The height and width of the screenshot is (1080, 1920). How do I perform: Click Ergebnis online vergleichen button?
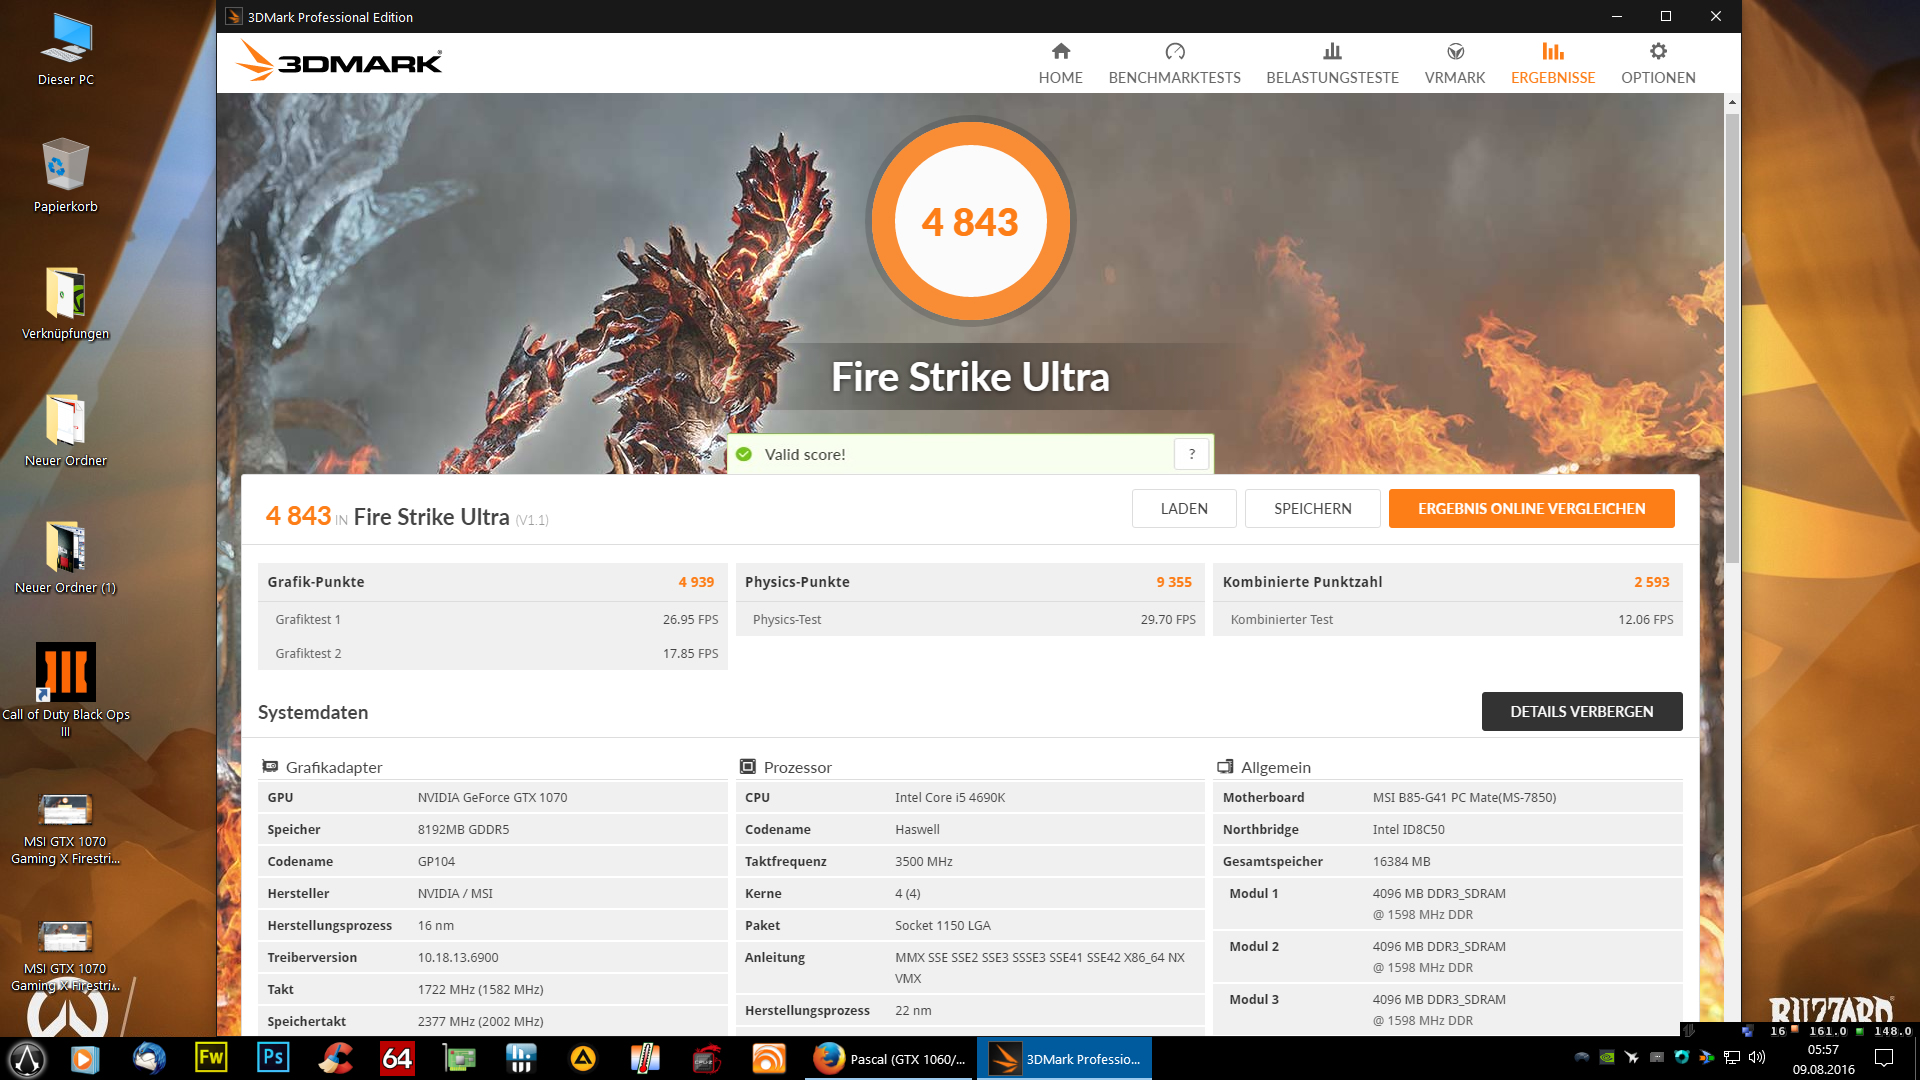pyautogui.click(x=1531, y=508)
